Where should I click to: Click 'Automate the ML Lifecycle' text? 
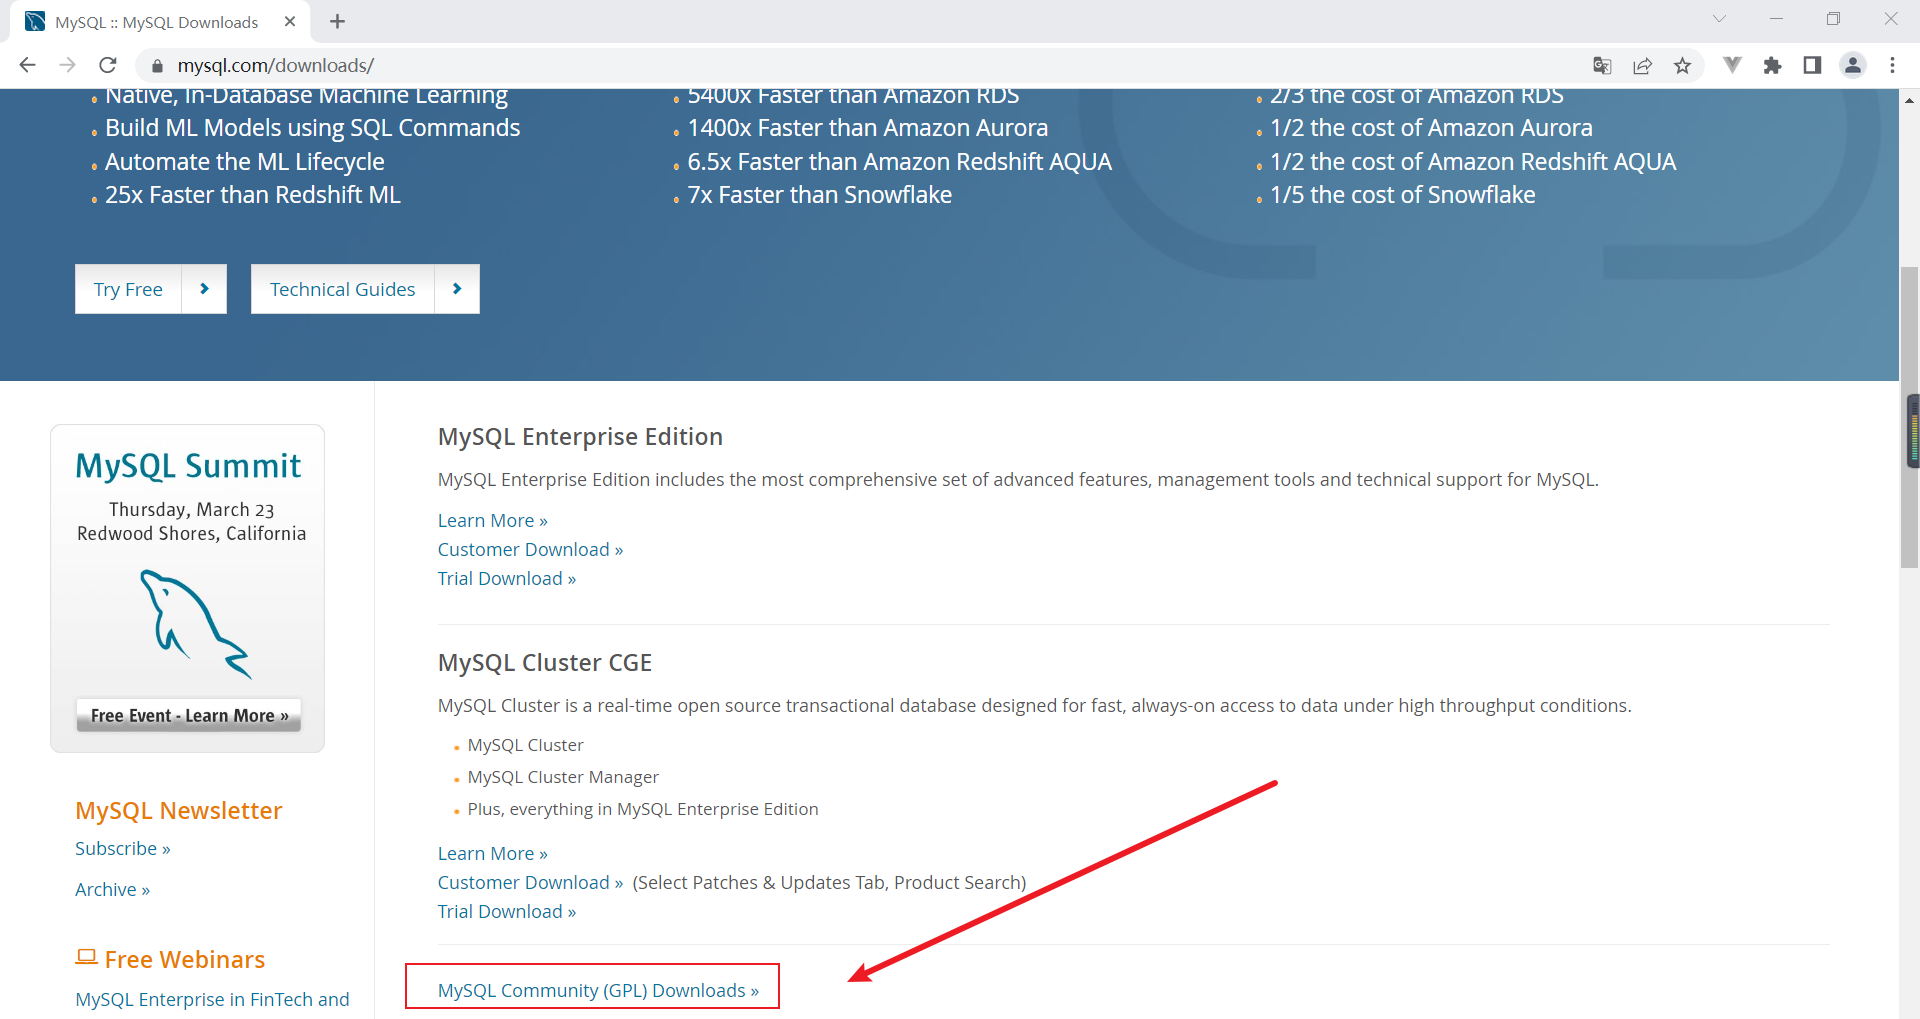(245, 162)
